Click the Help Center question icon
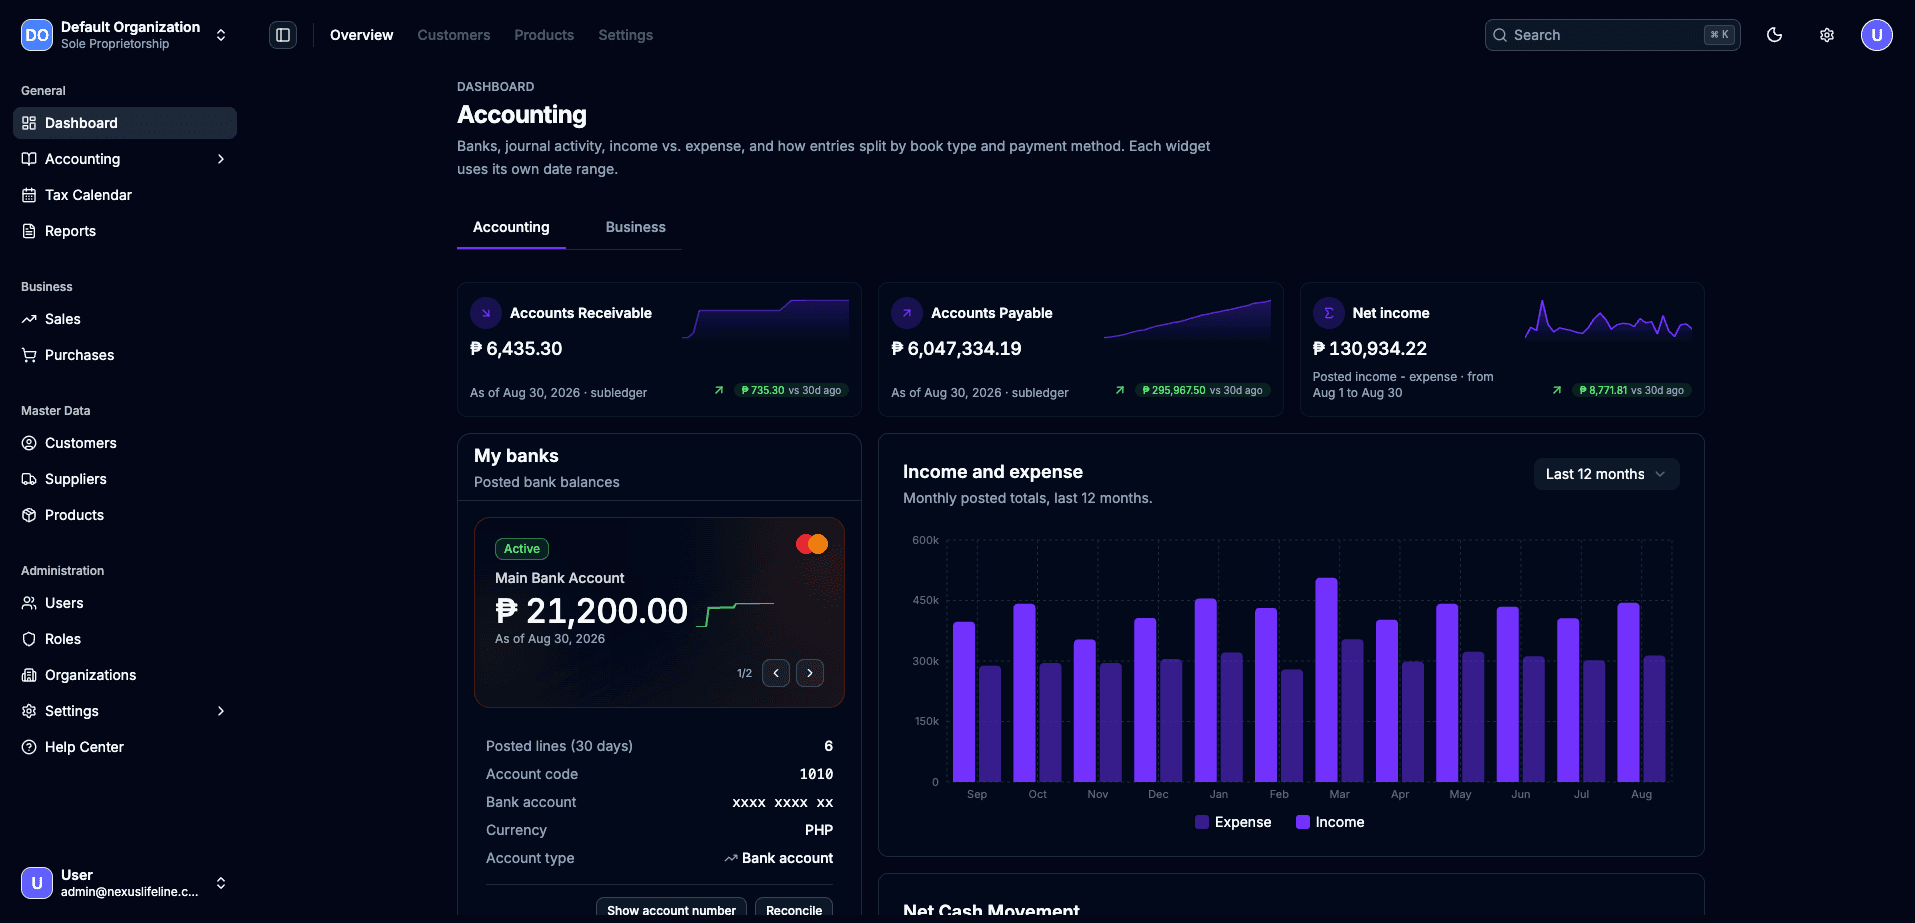Viewport: 1915px width, 923px height. [x=29, y=747]
